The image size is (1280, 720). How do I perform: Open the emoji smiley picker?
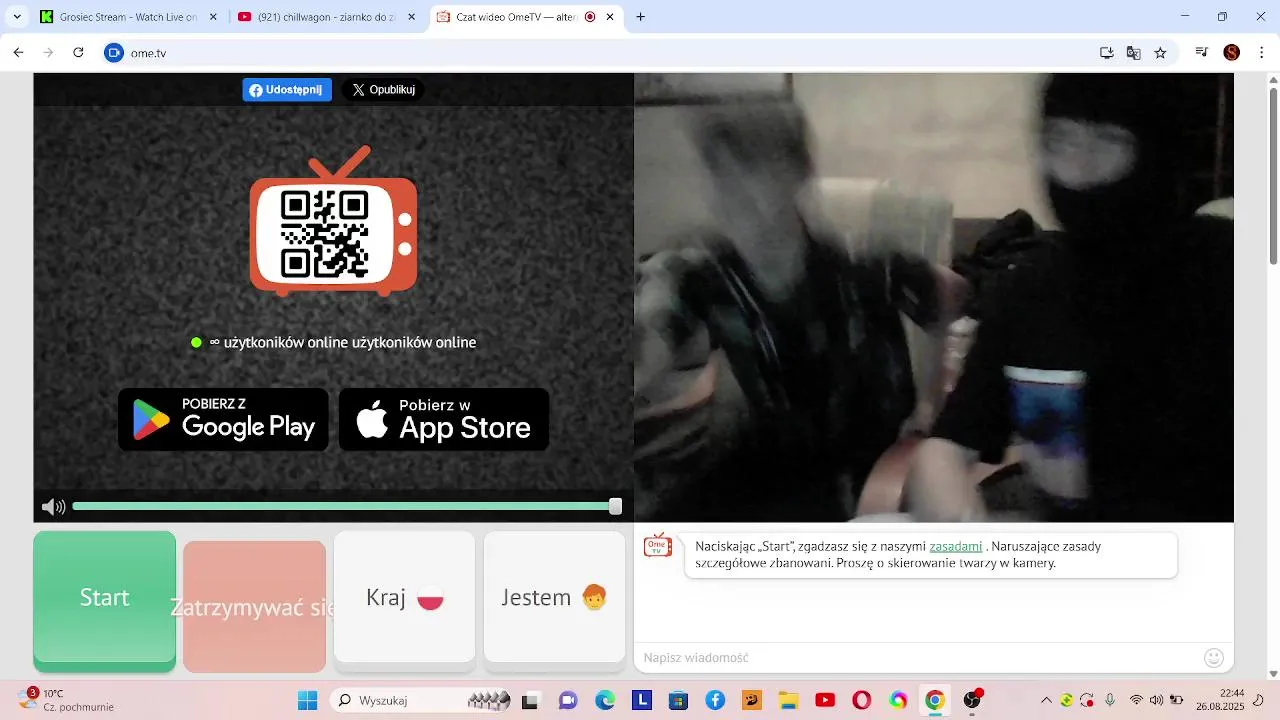[1214, 657]
